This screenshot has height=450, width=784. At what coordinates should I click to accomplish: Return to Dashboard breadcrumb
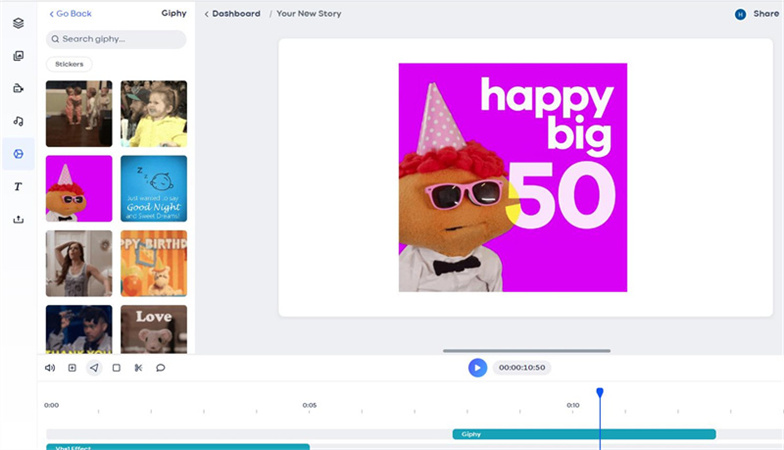pos(232,14)
